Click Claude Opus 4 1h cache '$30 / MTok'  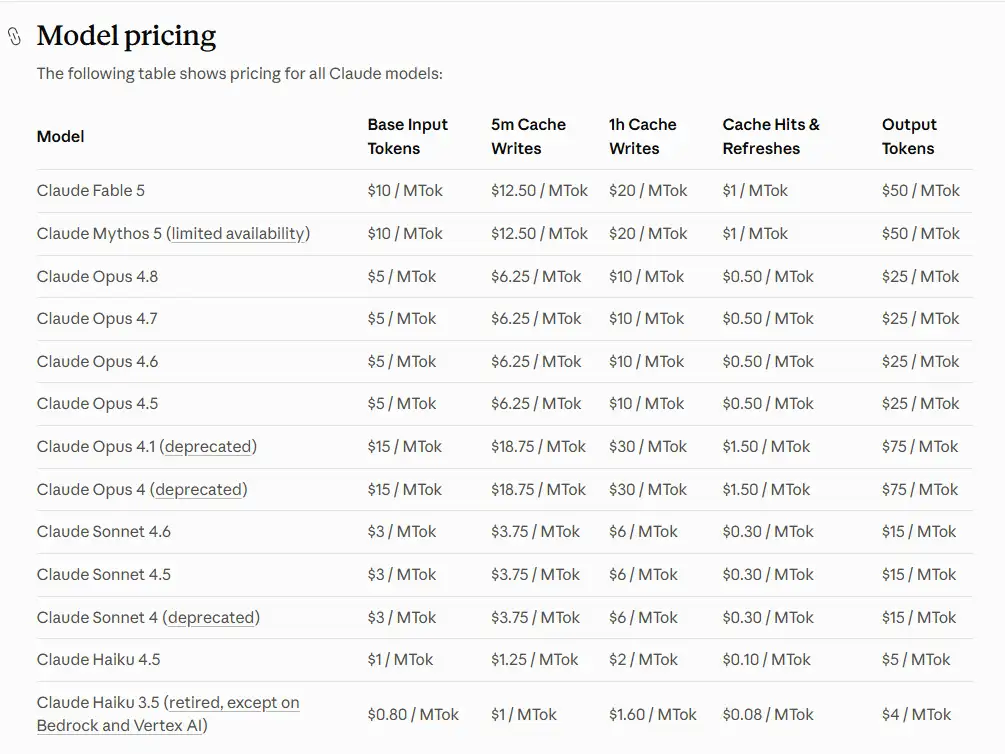647,490
